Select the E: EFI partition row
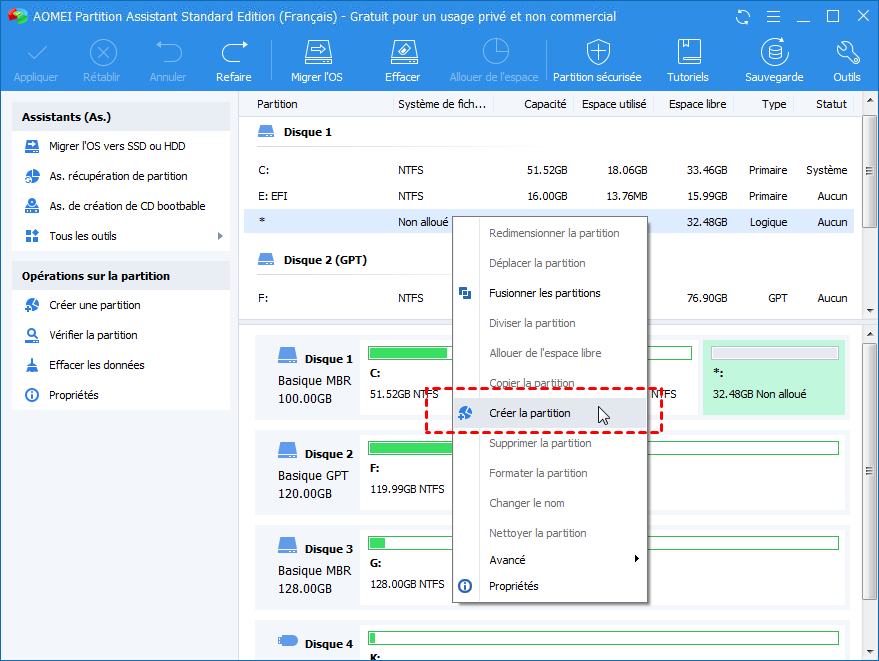Image resolution: width=879 pixels, height=661 pixels. tap(549, 196)
